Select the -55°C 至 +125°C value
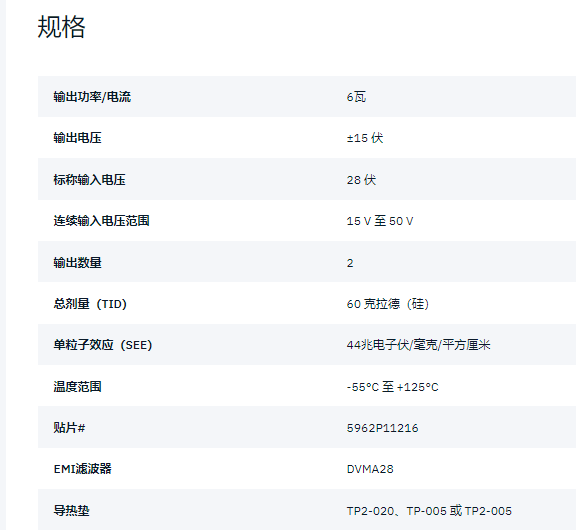Image resolution: width=576 pixels, height=530 pixels. click(x=392, y=387)
